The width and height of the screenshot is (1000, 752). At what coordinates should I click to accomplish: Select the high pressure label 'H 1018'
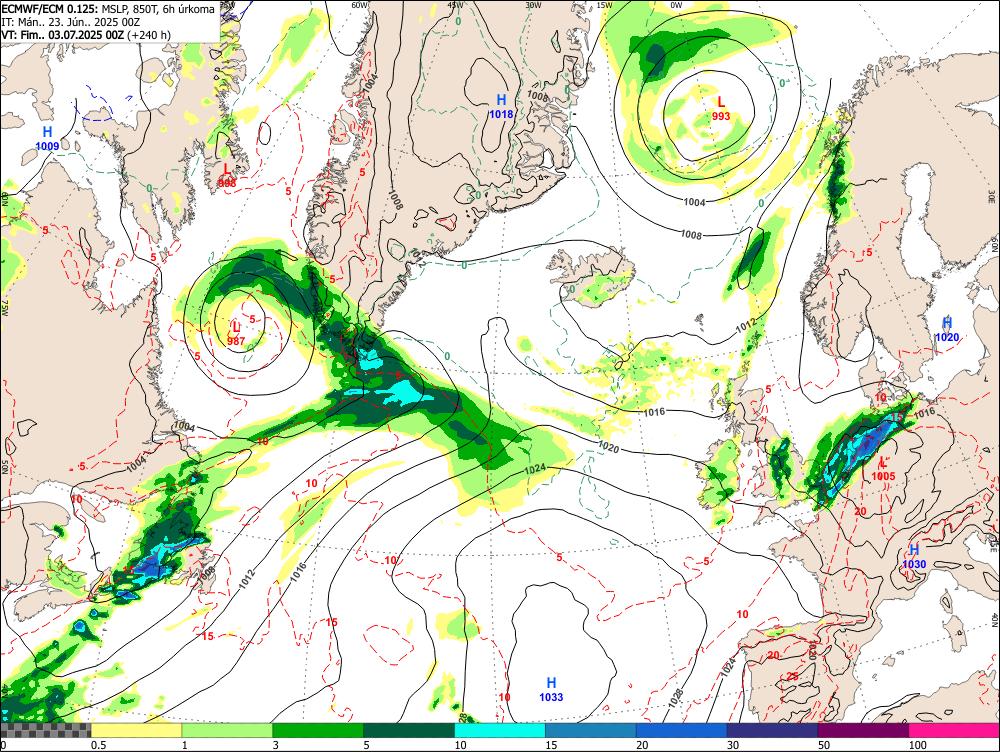click(501, 107)
